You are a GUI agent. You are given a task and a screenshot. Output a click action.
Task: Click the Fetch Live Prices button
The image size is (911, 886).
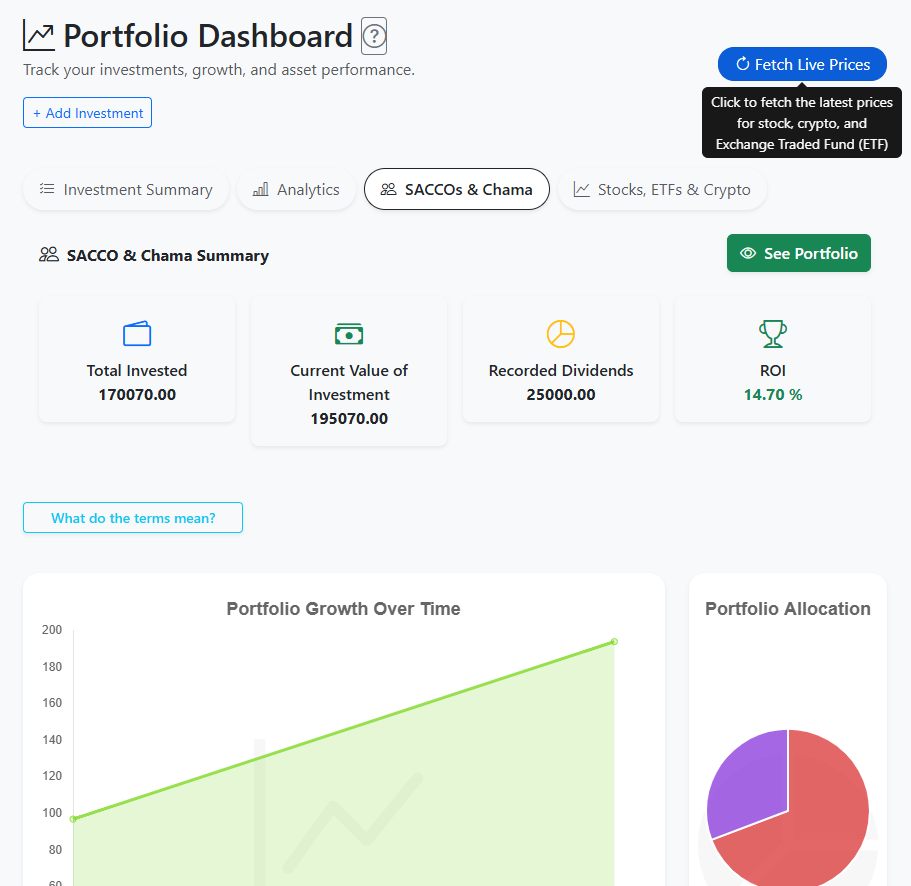click(802, 64)
